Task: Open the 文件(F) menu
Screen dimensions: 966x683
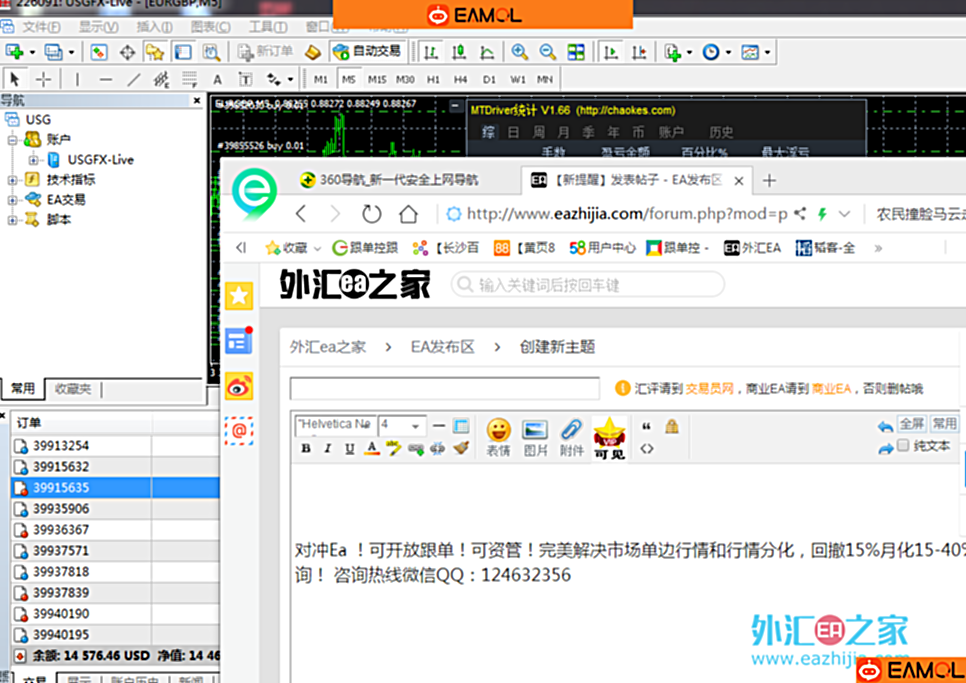Action: [41, 27]
